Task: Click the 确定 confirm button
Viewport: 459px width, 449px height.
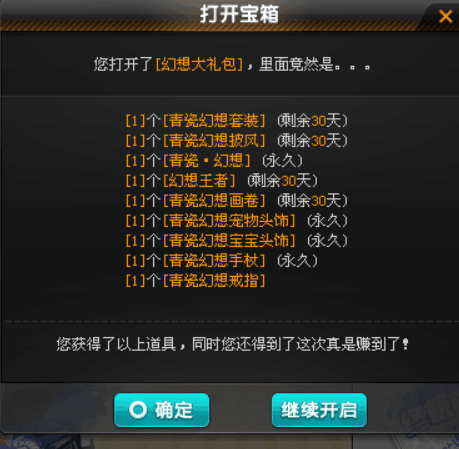Action: pos(162,410)
